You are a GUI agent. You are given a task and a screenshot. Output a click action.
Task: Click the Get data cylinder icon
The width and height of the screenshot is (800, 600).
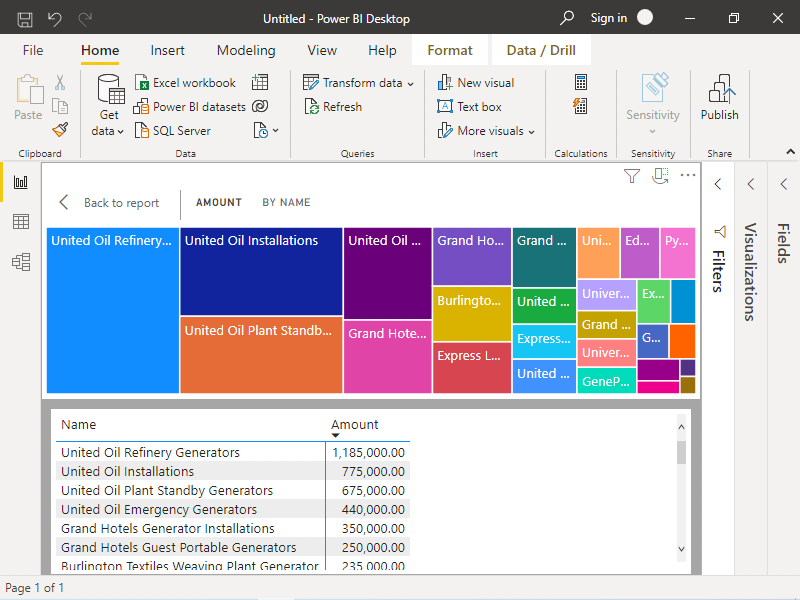click(110, 89)
